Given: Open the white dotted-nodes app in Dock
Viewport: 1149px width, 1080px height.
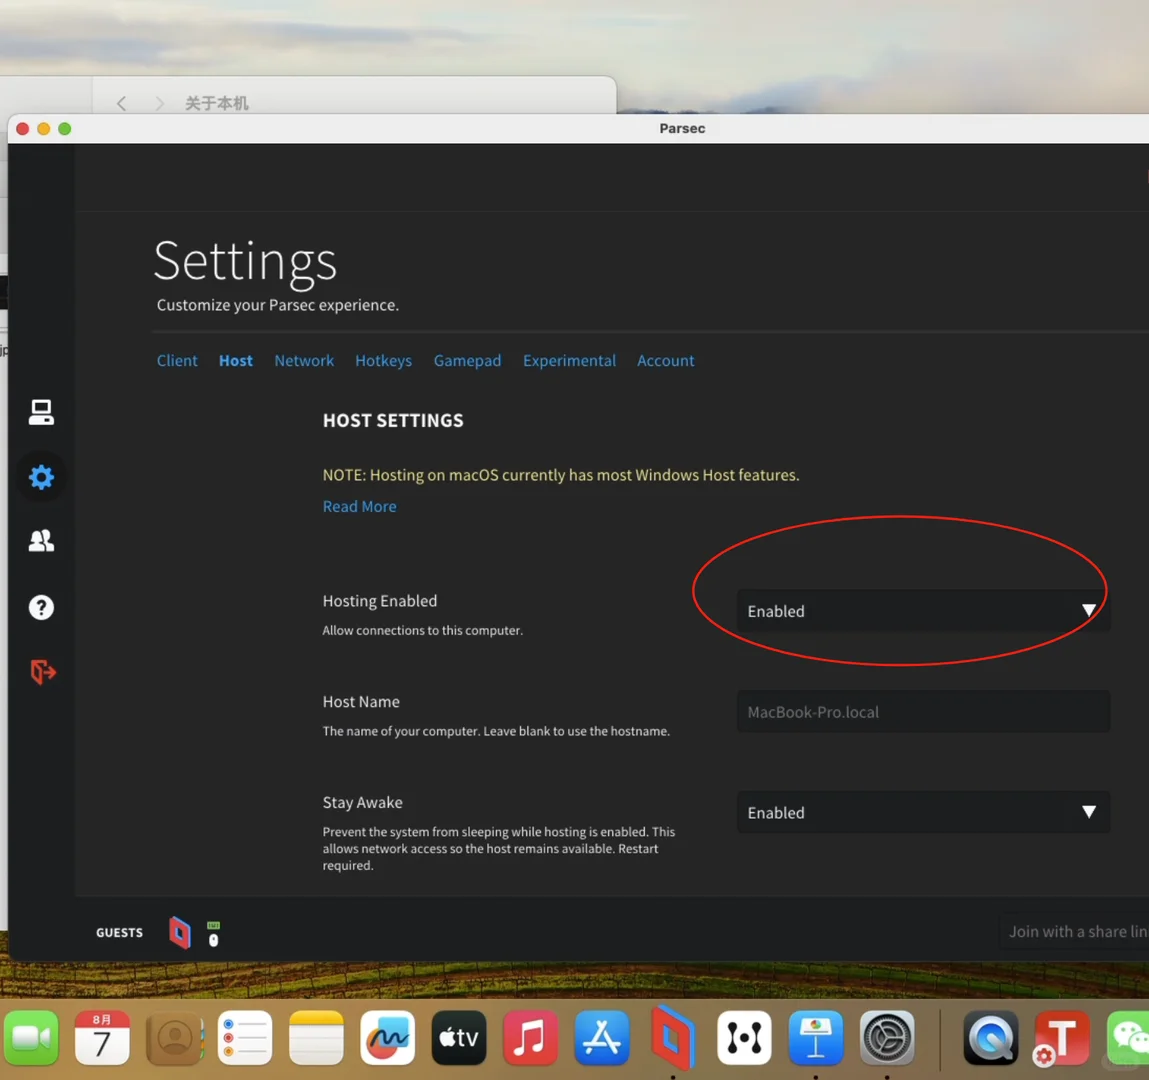Looking at the screenshot, I should [745, 1038].
